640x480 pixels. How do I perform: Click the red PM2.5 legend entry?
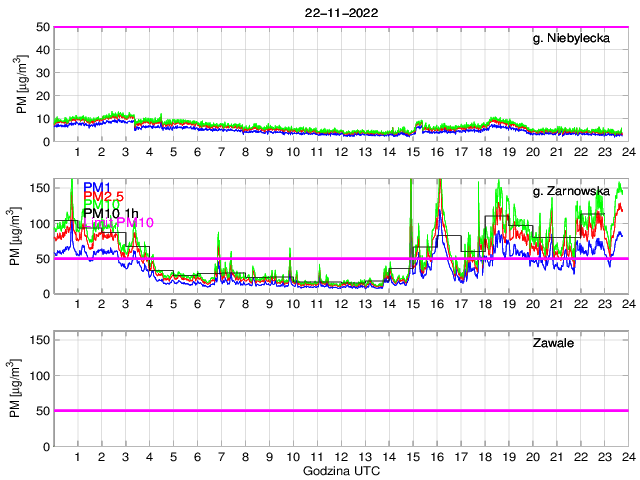click(x=104, y=196)
